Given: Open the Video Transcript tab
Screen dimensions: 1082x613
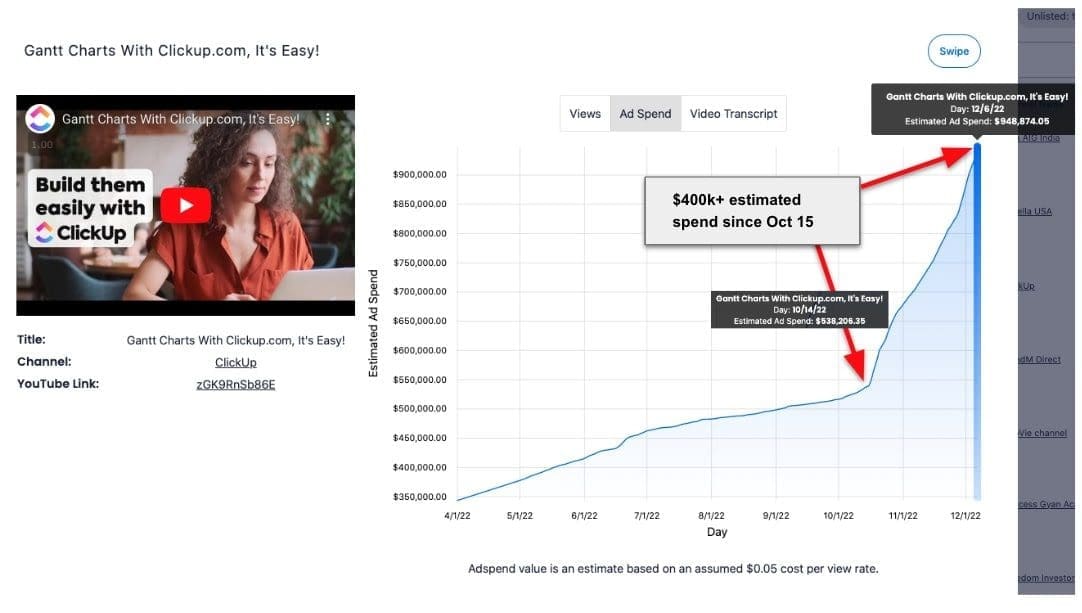Looking at the screenshot, I should 733,114.
